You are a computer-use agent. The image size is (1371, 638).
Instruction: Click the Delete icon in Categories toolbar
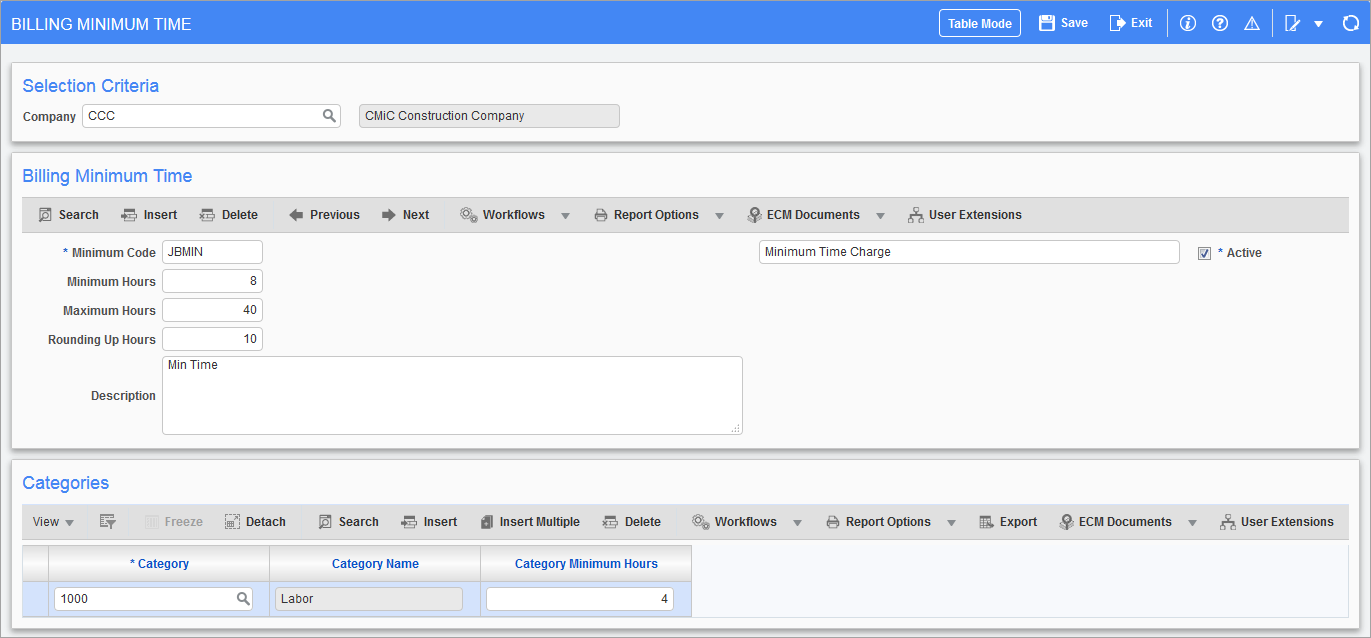pyautogui.click(x=633, y=521)
